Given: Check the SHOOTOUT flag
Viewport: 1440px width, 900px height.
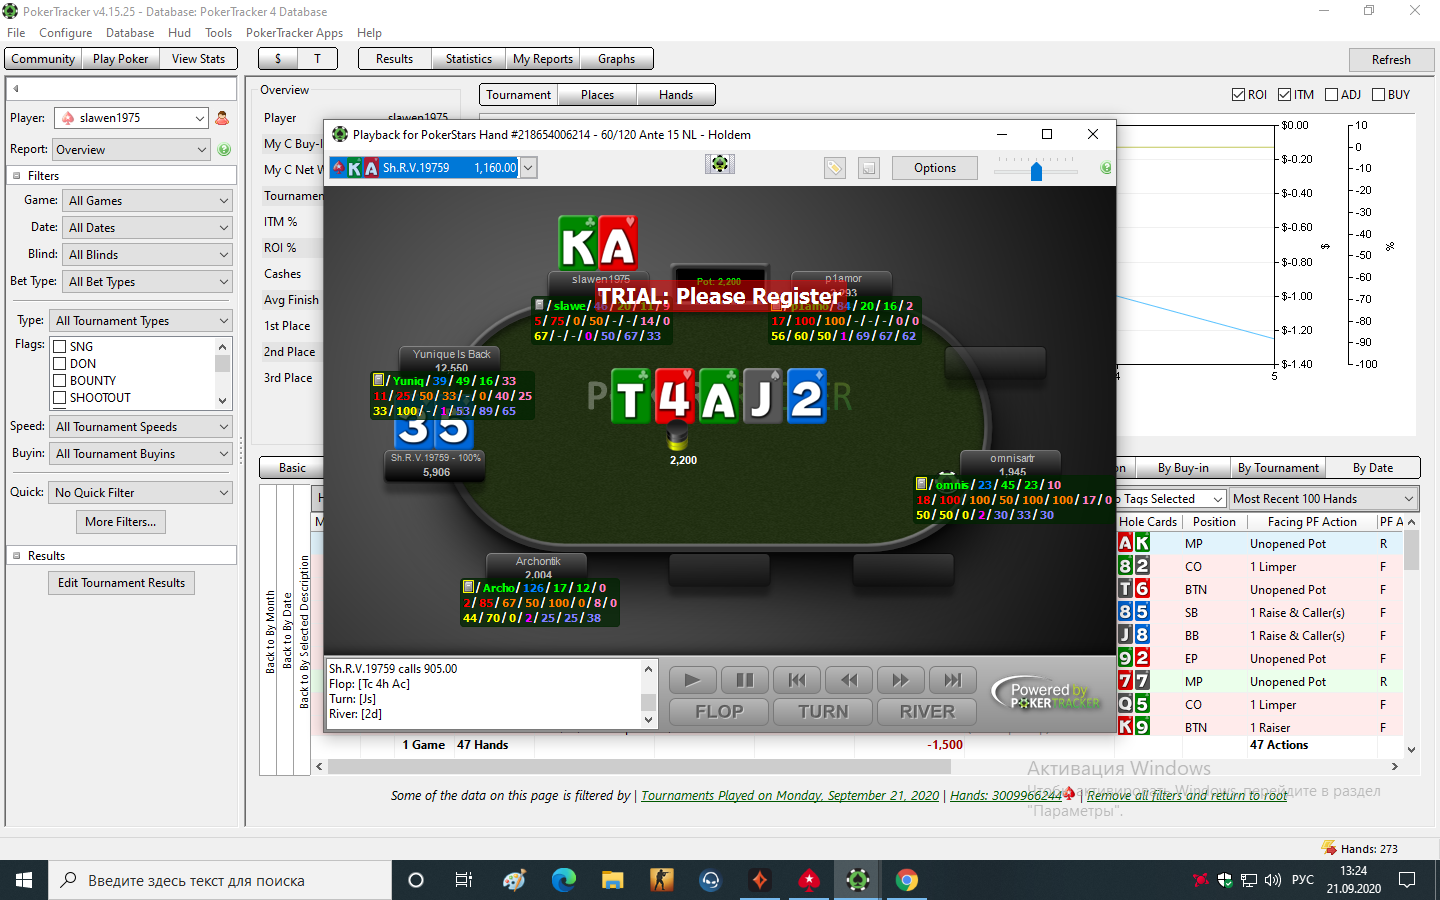Looking at the screenshot, I should click(x=60, y=398).
